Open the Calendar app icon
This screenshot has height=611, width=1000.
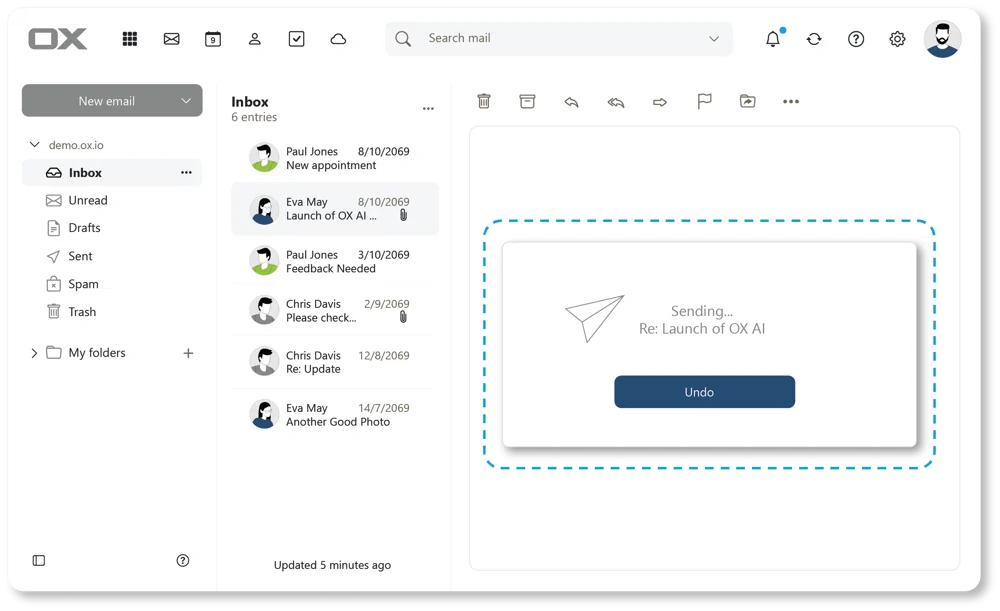[x=213, y=39]
